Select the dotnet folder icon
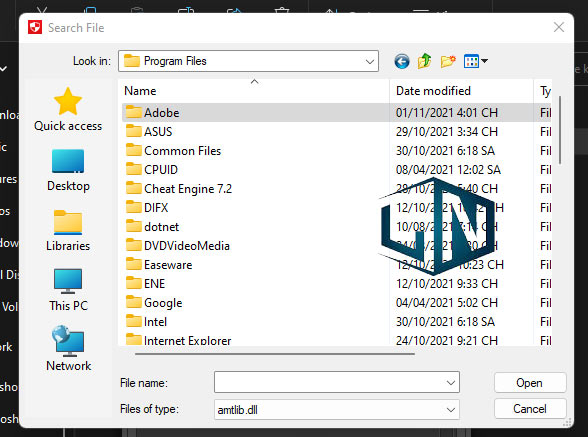 point(134,226)
